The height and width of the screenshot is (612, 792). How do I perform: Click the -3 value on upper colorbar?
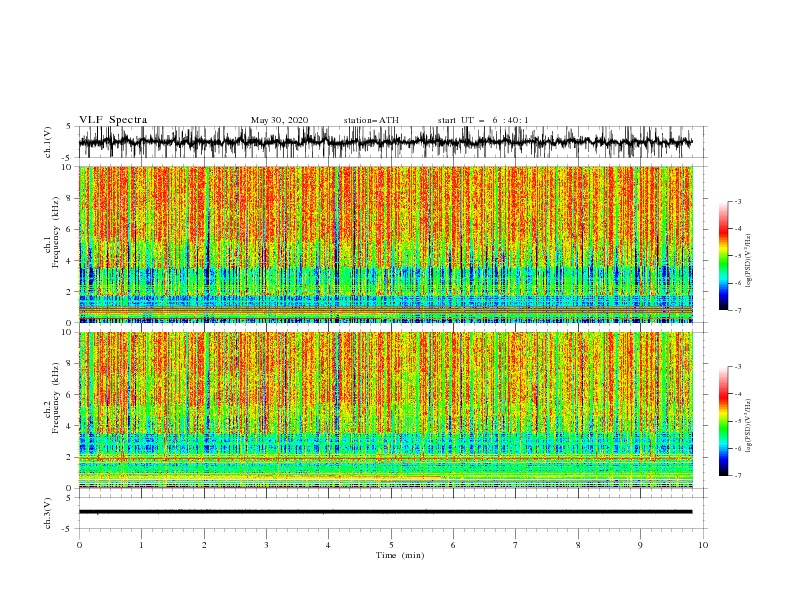pos(737,201)
